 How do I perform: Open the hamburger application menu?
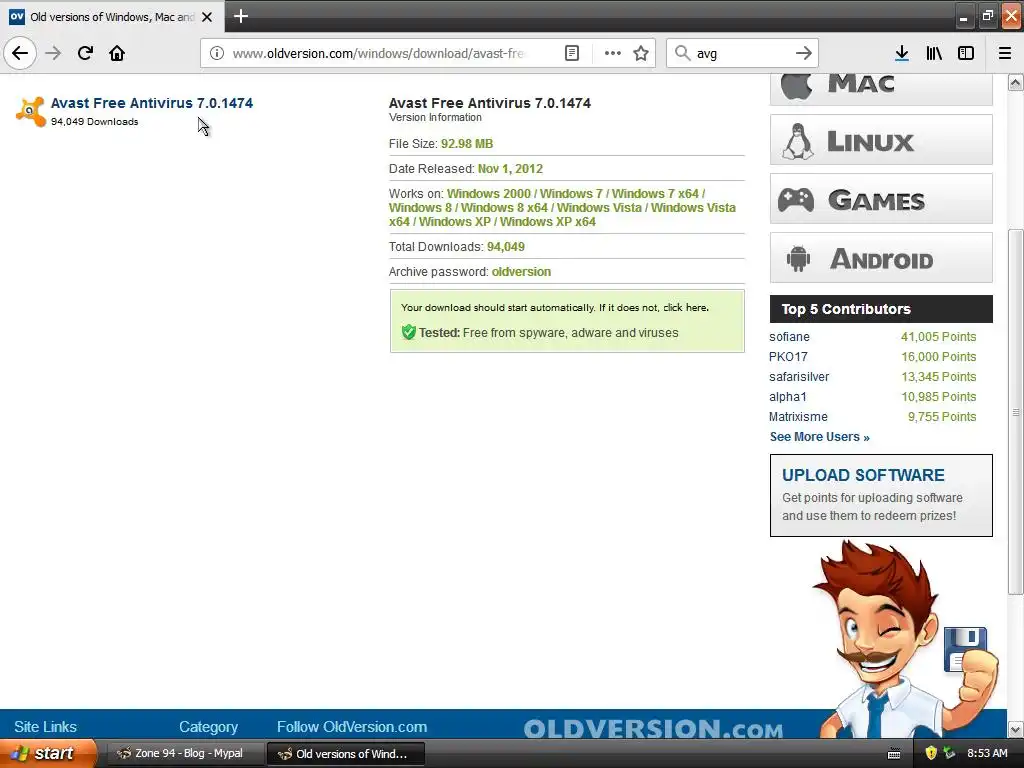tap(1005, 53)
